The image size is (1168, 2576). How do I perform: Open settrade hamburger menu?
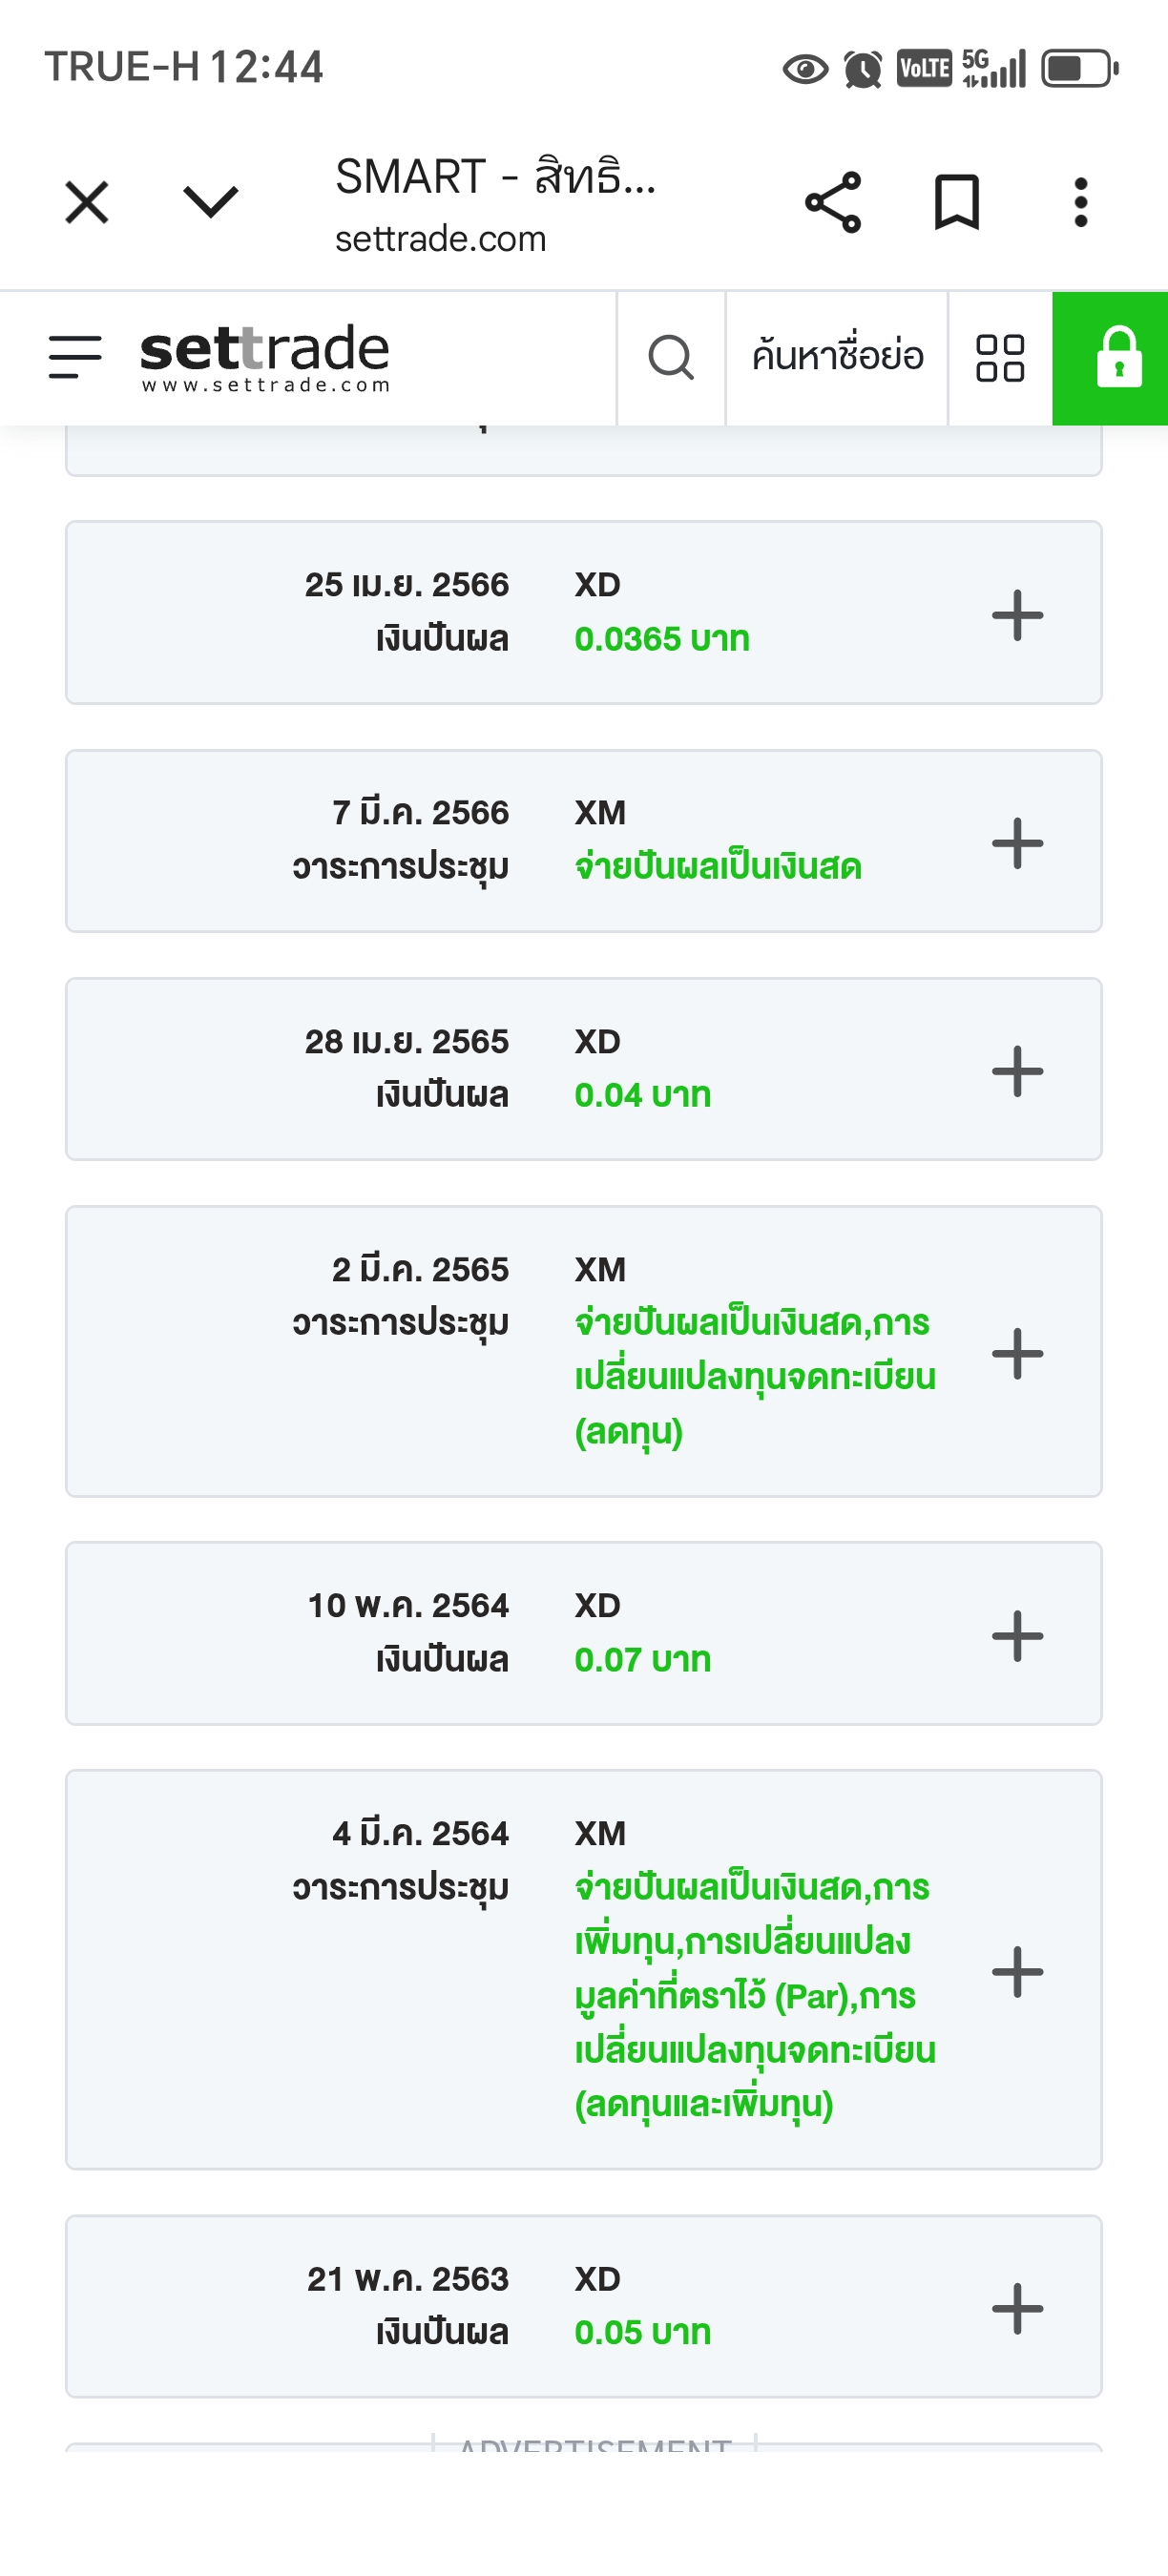[75, 357]
